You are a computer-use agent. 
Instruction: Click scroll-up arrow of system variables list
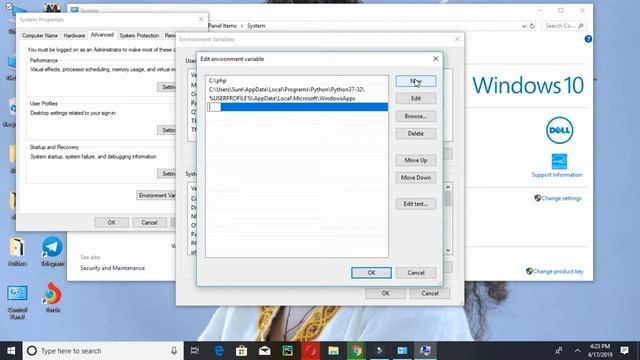pos(448,187)
